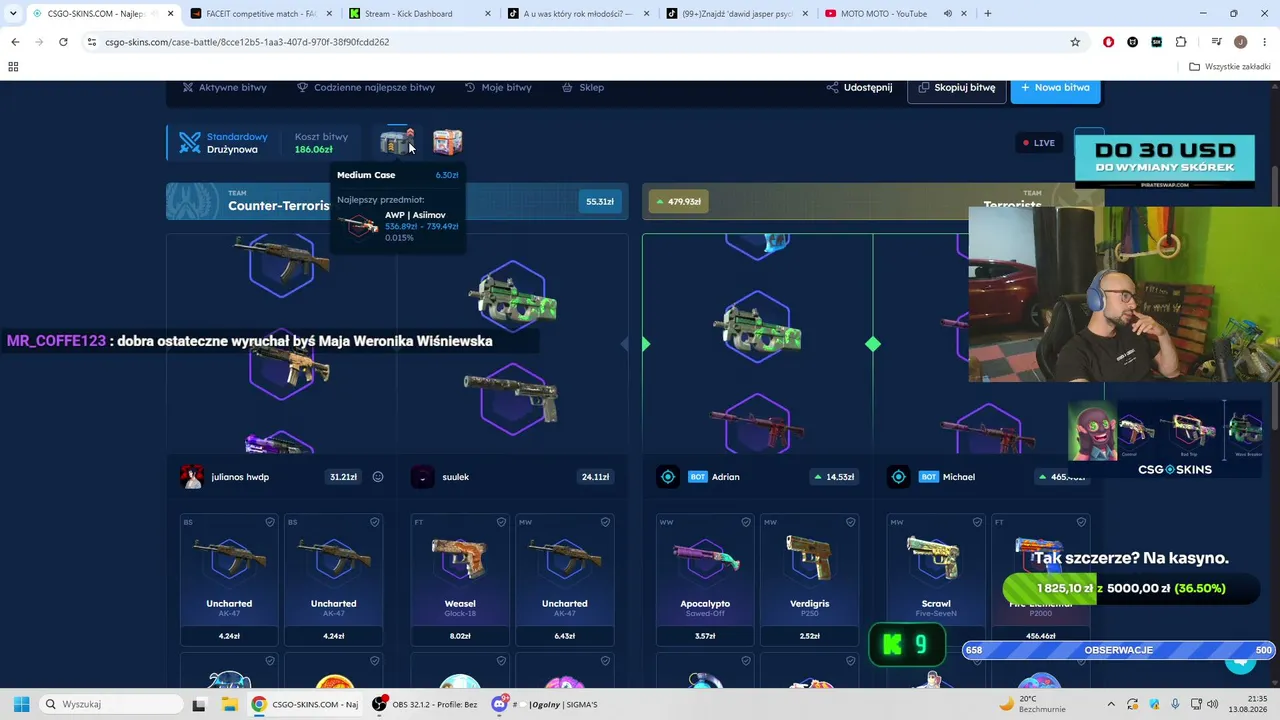Open the Chrome three-dot menu
Image resolution: width=1280 pixels, height=720 pixels.
coord(1263,42)
